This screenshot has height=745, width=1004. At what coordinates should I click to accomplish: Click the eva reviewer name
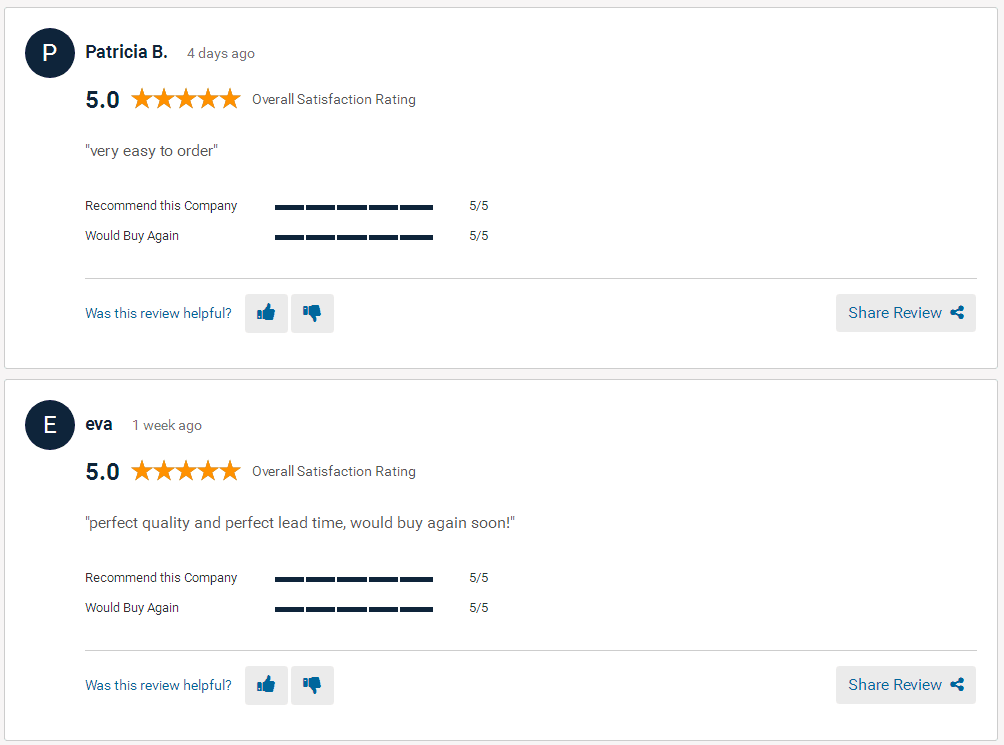point(99,424)
